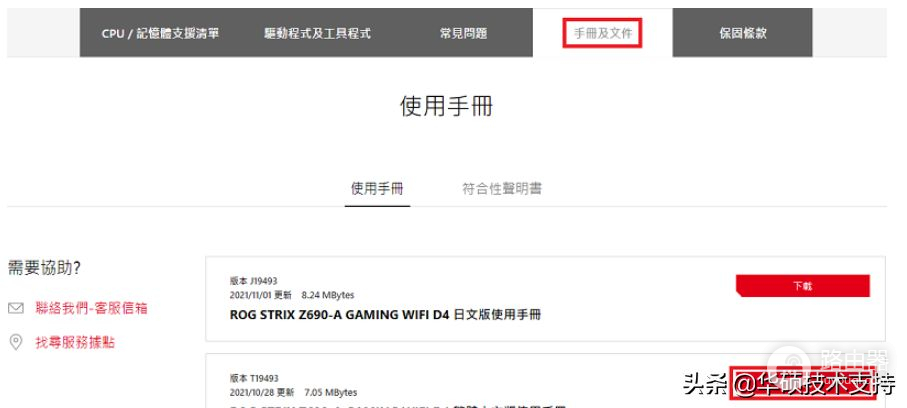Click the download button for version T19493
This screenshot has height=408, width=907.
click(803, 383)
